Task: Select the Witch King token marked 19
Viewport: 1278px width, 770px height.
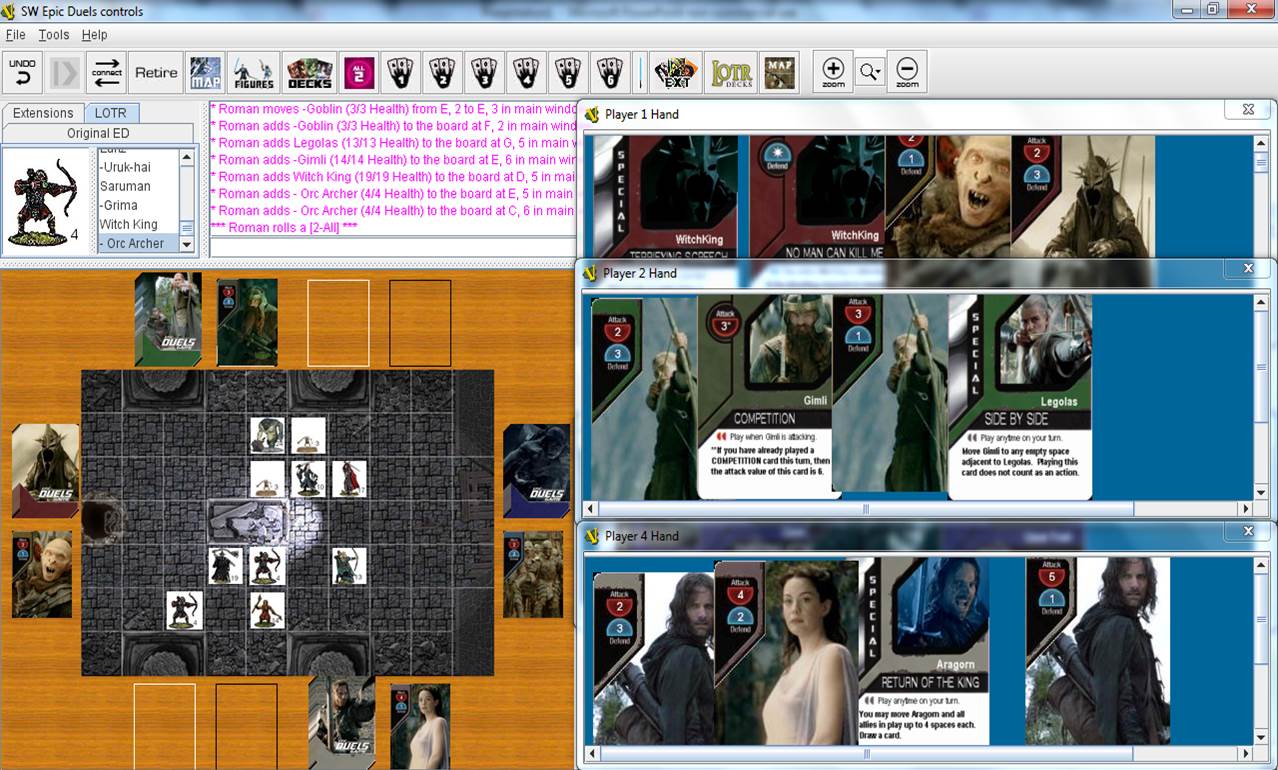Action: point(226,566)
